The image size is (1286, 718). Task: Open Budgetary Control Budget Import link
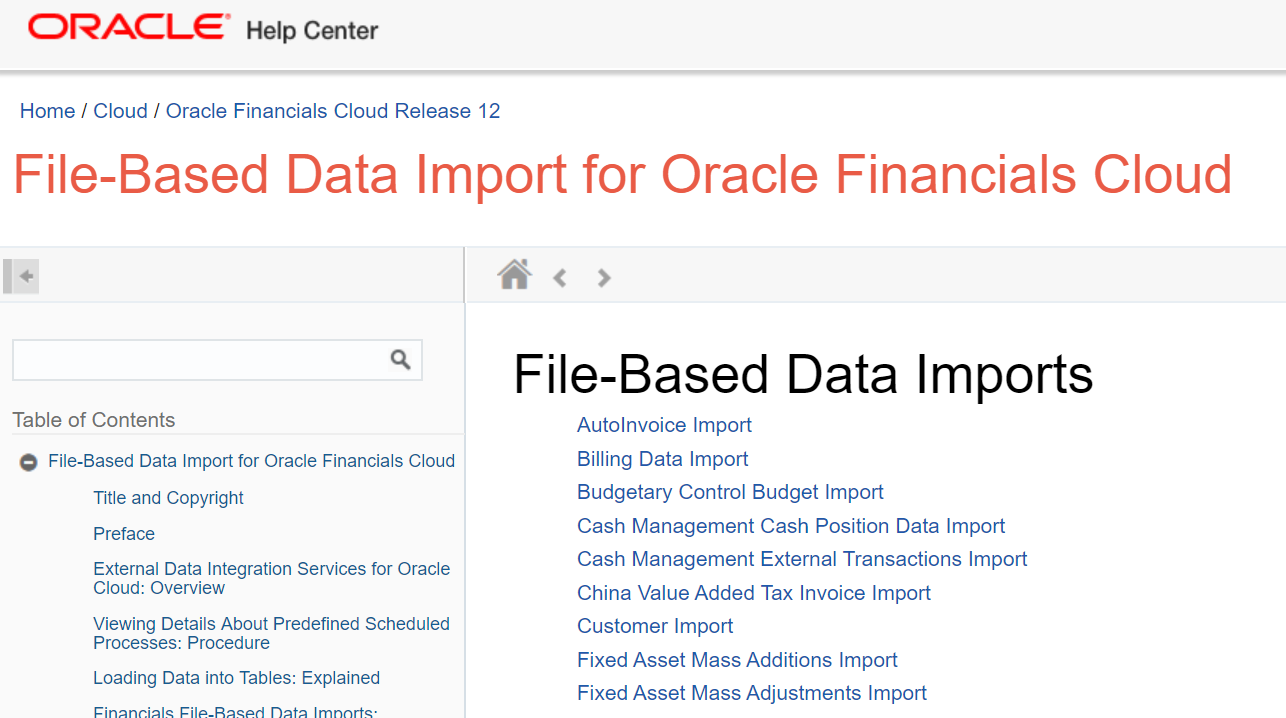coord(730,492)
